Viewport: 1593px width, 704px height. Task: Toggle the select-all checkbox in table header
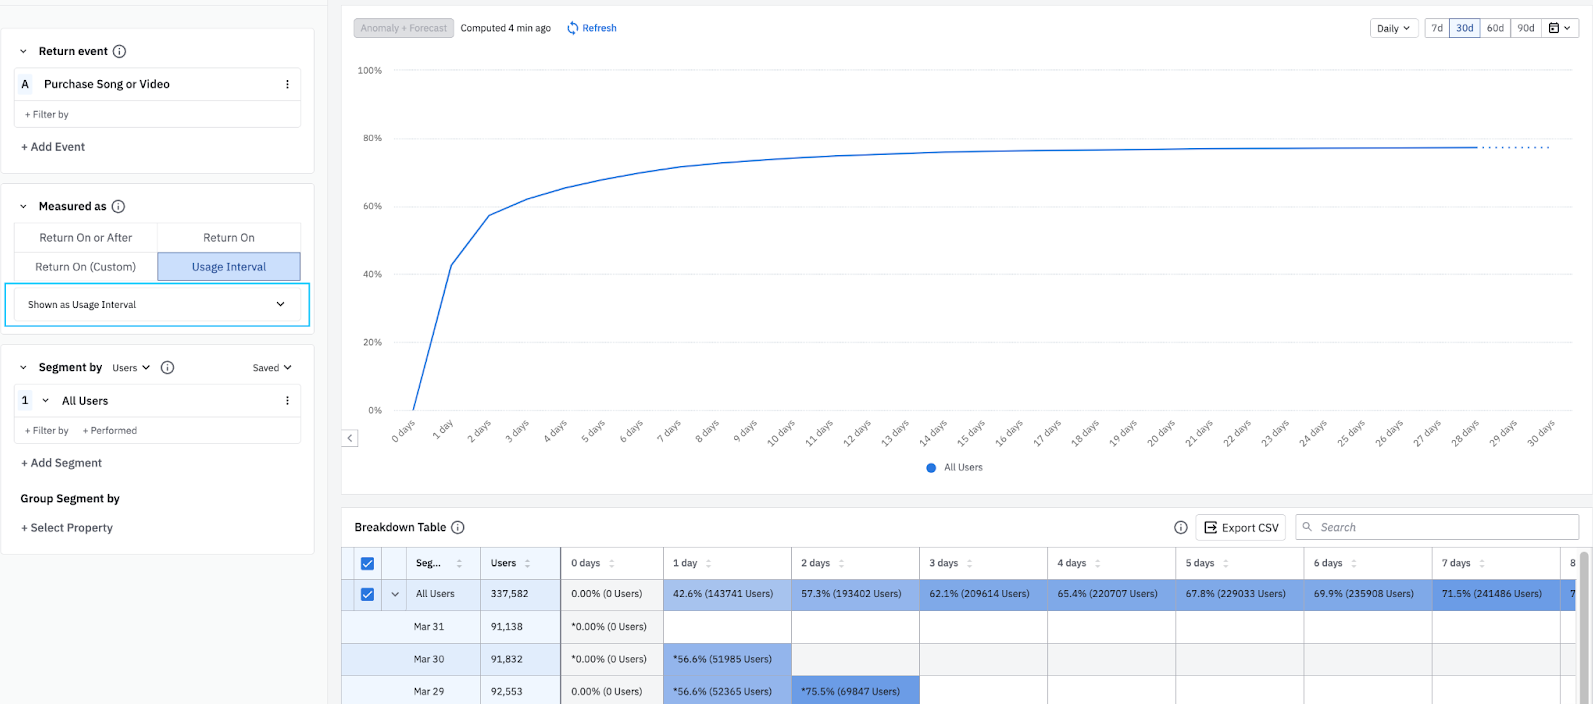click(x=367, y=563)
